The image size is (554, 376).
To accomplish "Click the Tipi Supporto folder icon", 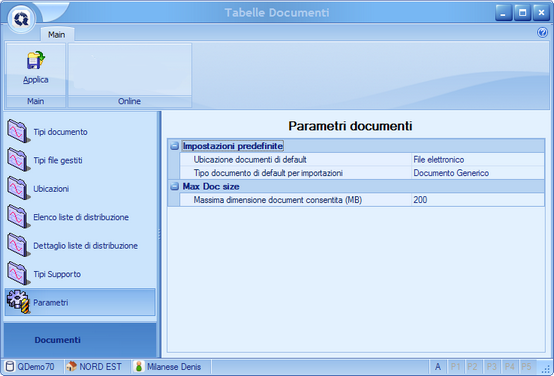I will (x=18, y=274).
